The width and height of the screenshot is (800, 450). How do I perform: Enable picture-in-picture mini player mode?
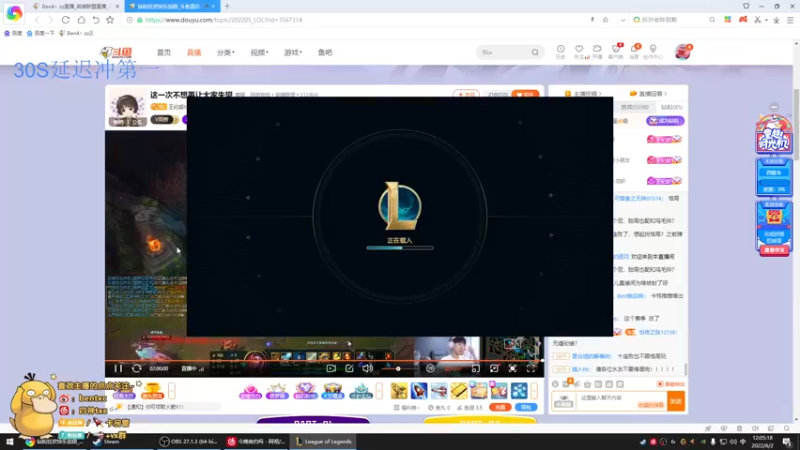pyautogui.click(x=476, y=368)
